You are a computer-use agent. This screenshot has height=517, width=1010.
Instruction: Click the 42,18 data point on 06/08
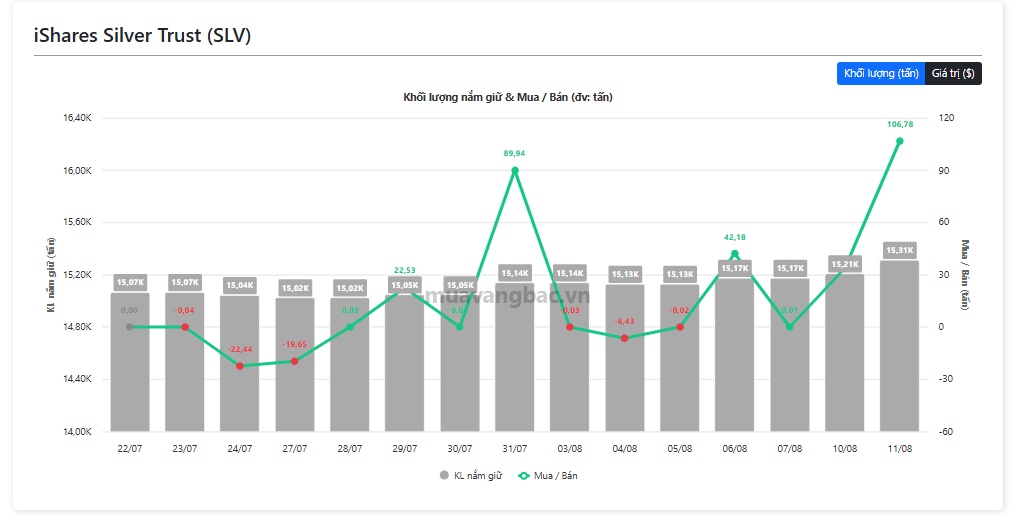pos(734,254)
